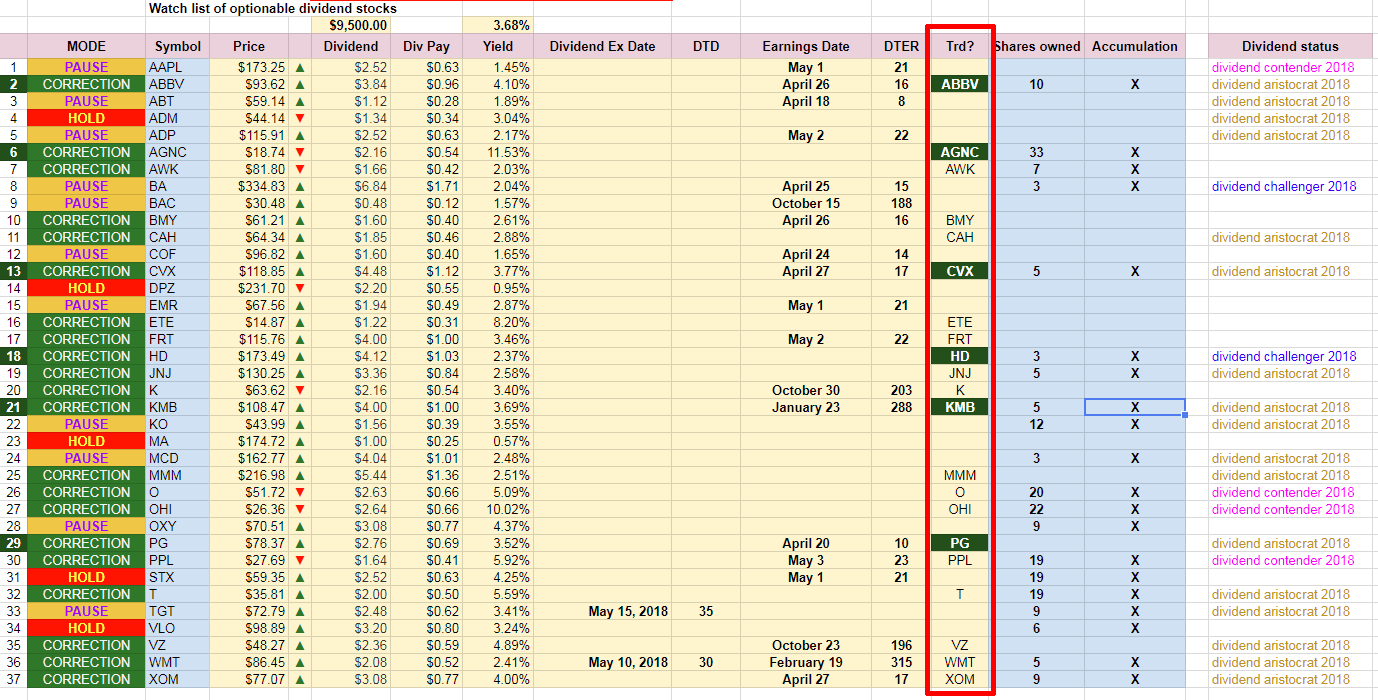The height and width of the screenshot is (700, 1378).
Task: Click the MODE column header
Action: coord(86,46)
